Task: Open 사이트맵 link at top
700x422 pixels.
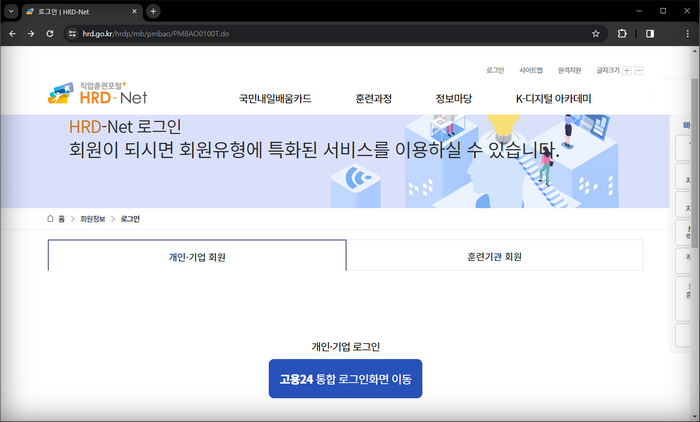Action: (531, 71)
